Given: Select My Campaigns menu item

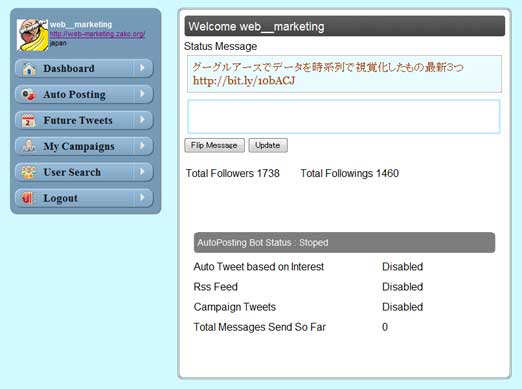Looking at the screenshot, I should tap(84, 146).
